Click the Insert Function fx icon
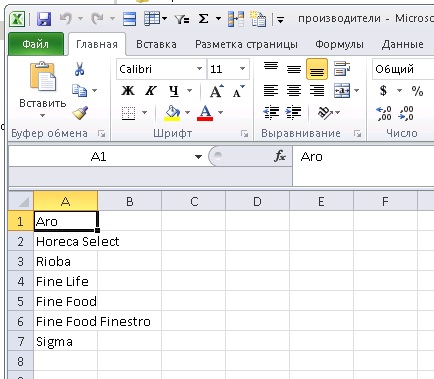The height and width of the screenshot is (379, 434). point(280,156)
